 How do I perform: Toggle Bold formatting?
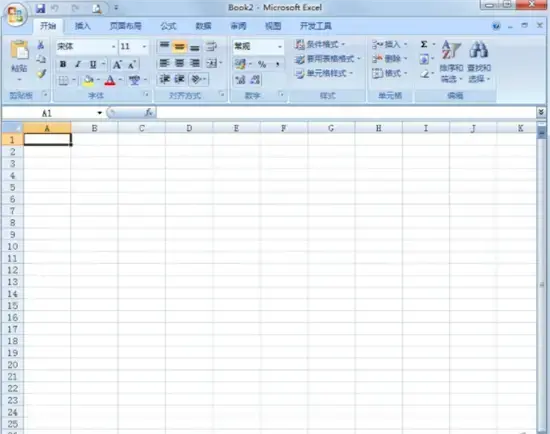63,64
